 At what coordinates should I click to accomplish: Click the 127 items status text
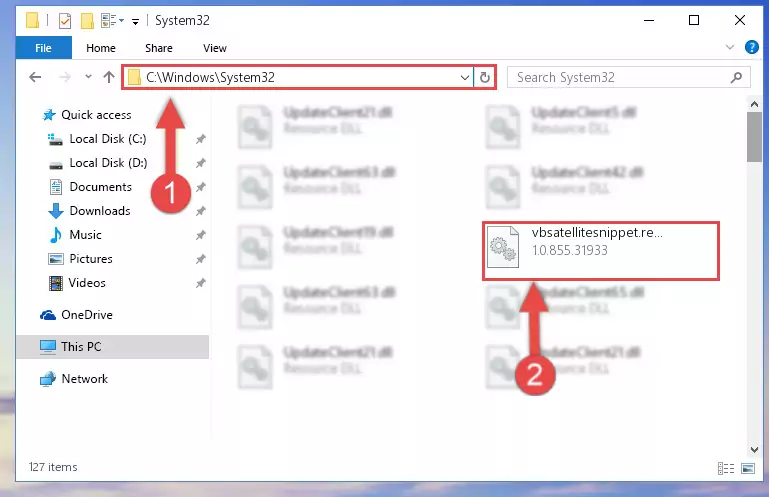click(x=53, y=467)
